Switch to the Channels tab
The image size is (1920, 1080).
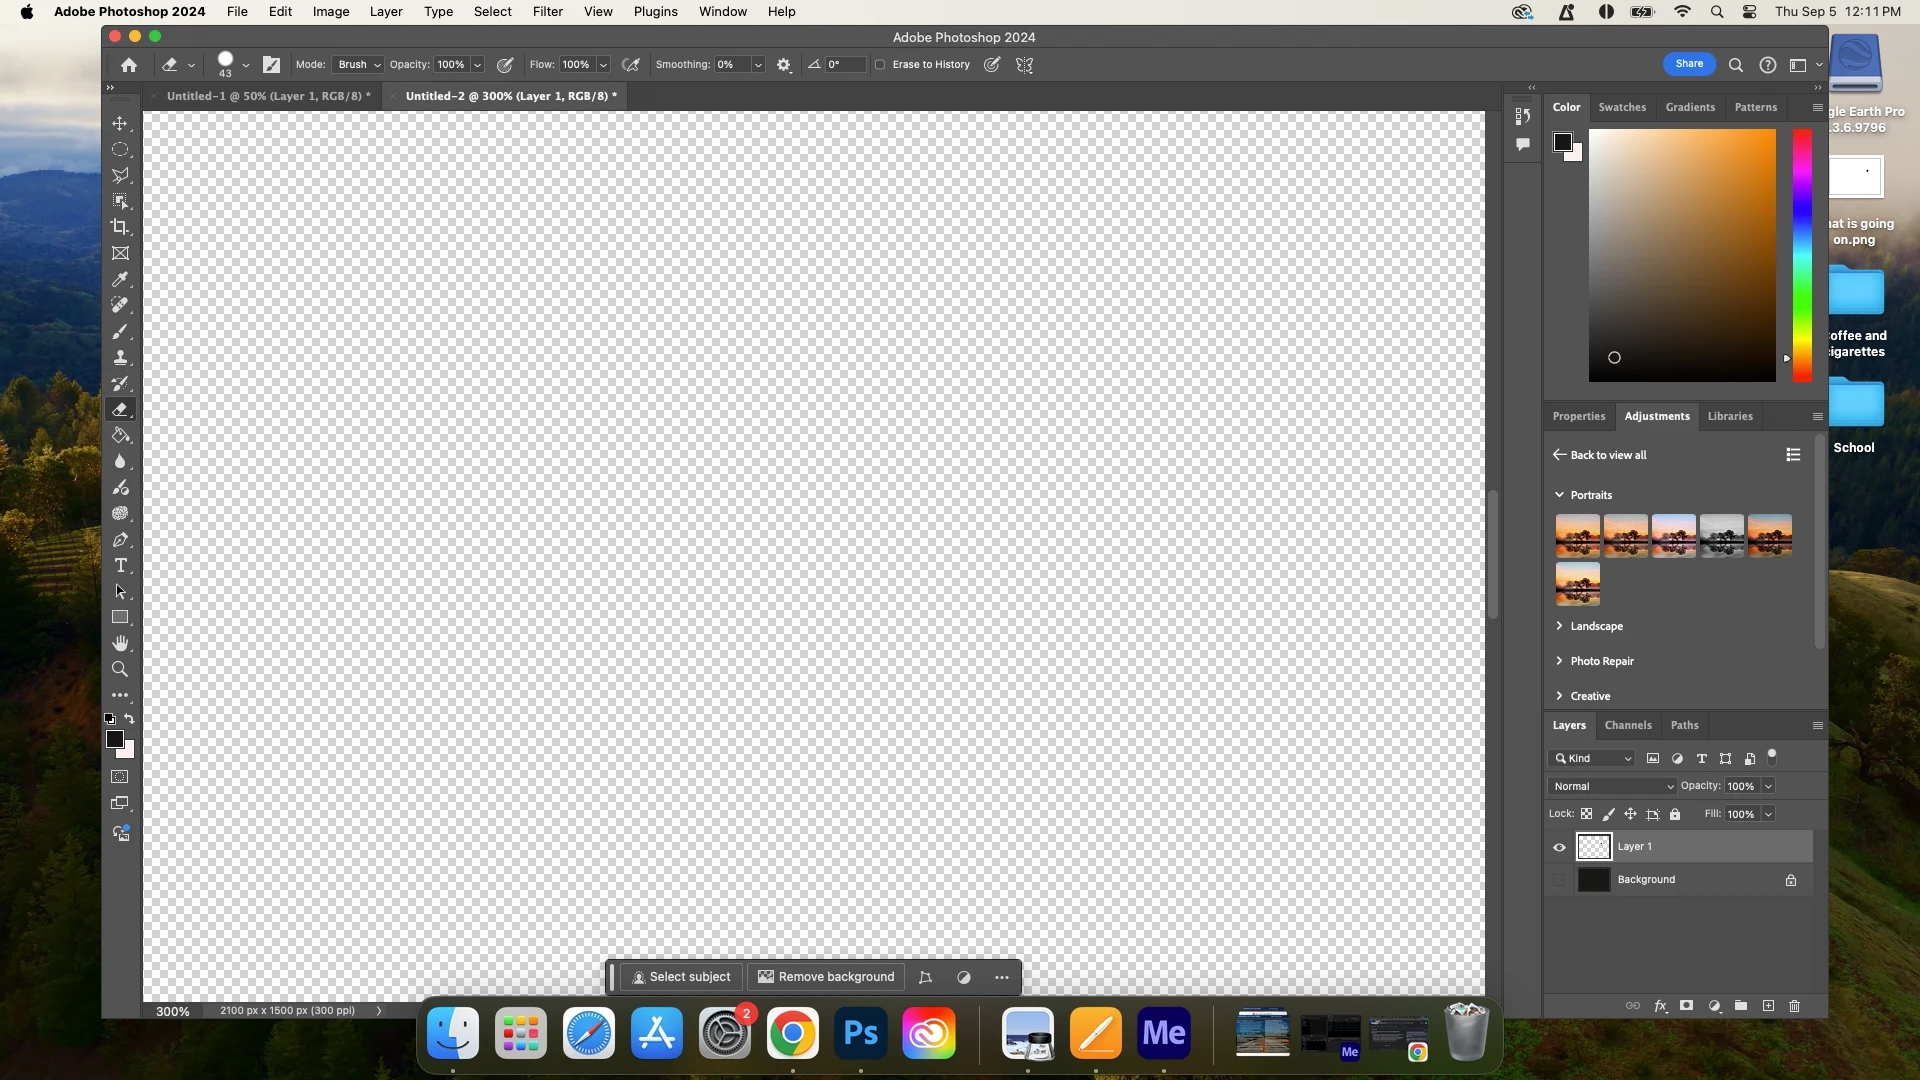[x=1627, y=725]
